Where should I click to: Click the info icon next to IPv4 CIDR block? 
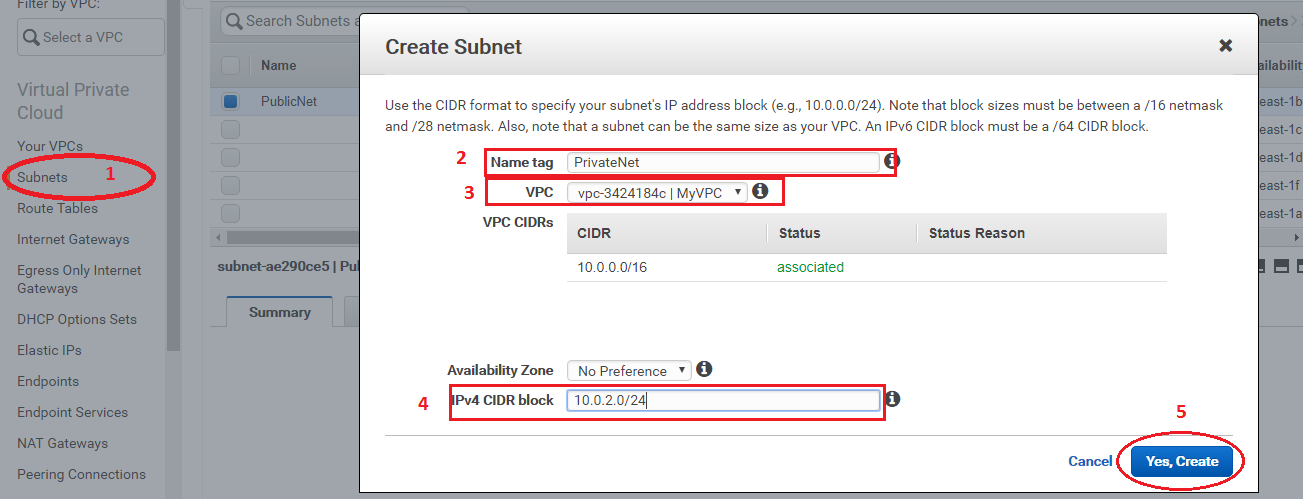click(893, 399)
